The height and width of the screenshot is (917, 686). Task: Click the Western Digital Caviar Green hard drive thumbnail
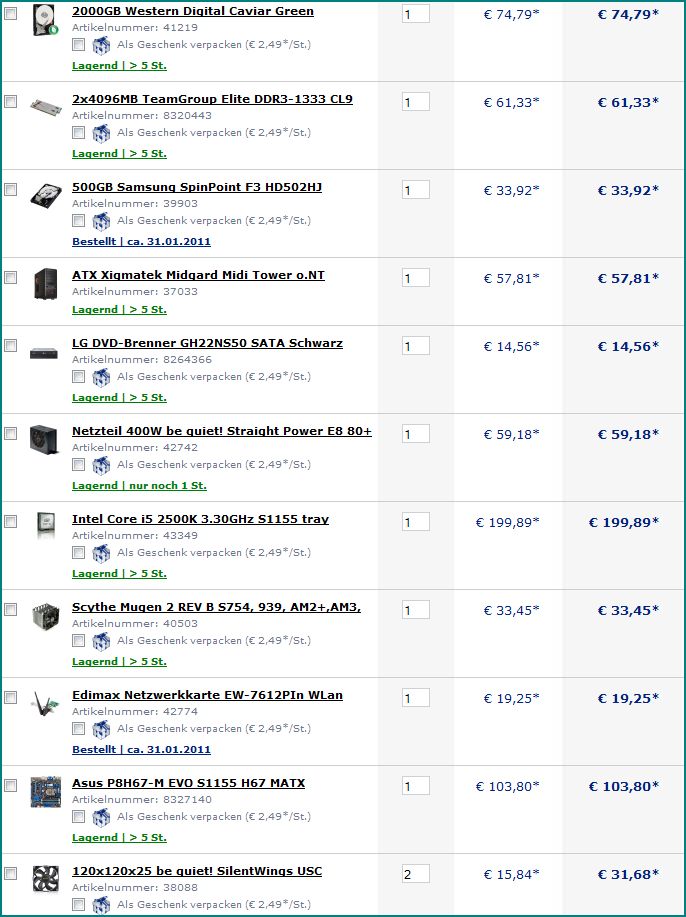coord(46,21)
